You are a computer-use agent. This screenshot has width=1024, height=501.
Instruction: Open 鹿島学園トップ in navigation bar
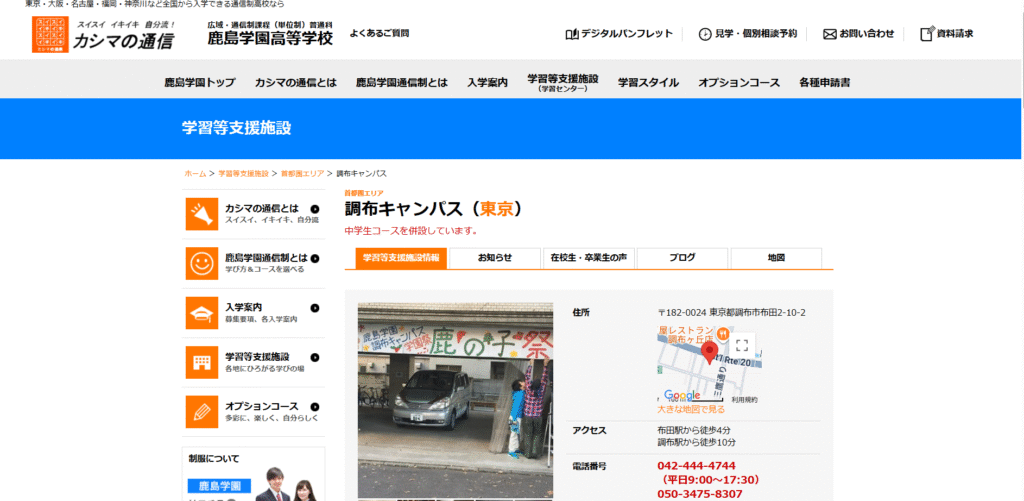click(200, 83)
